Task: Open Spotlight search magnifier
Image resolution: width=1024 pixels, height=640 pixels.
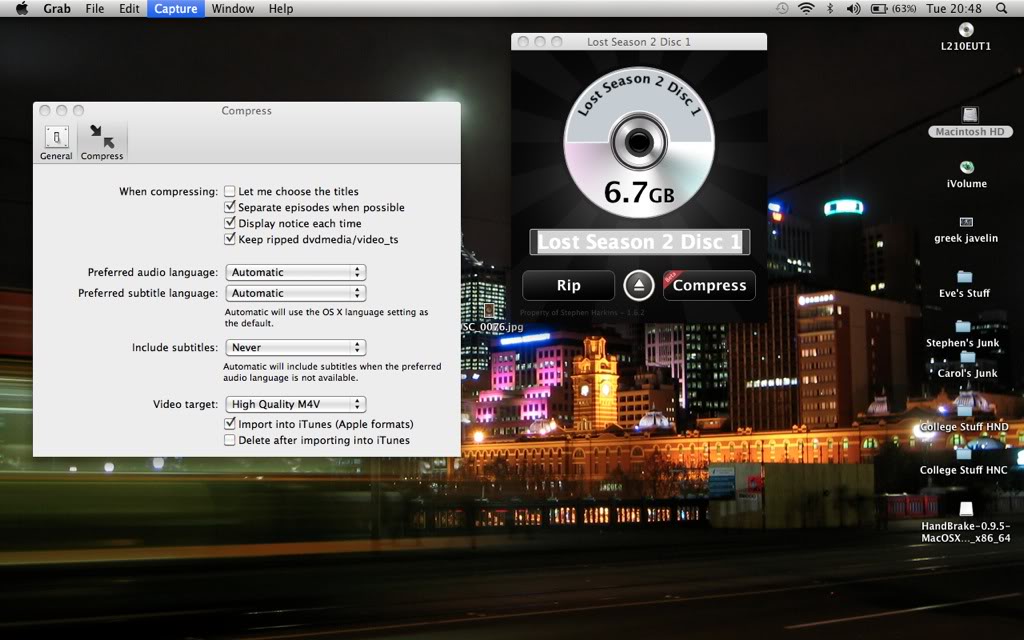Action: coord(1001,8)
